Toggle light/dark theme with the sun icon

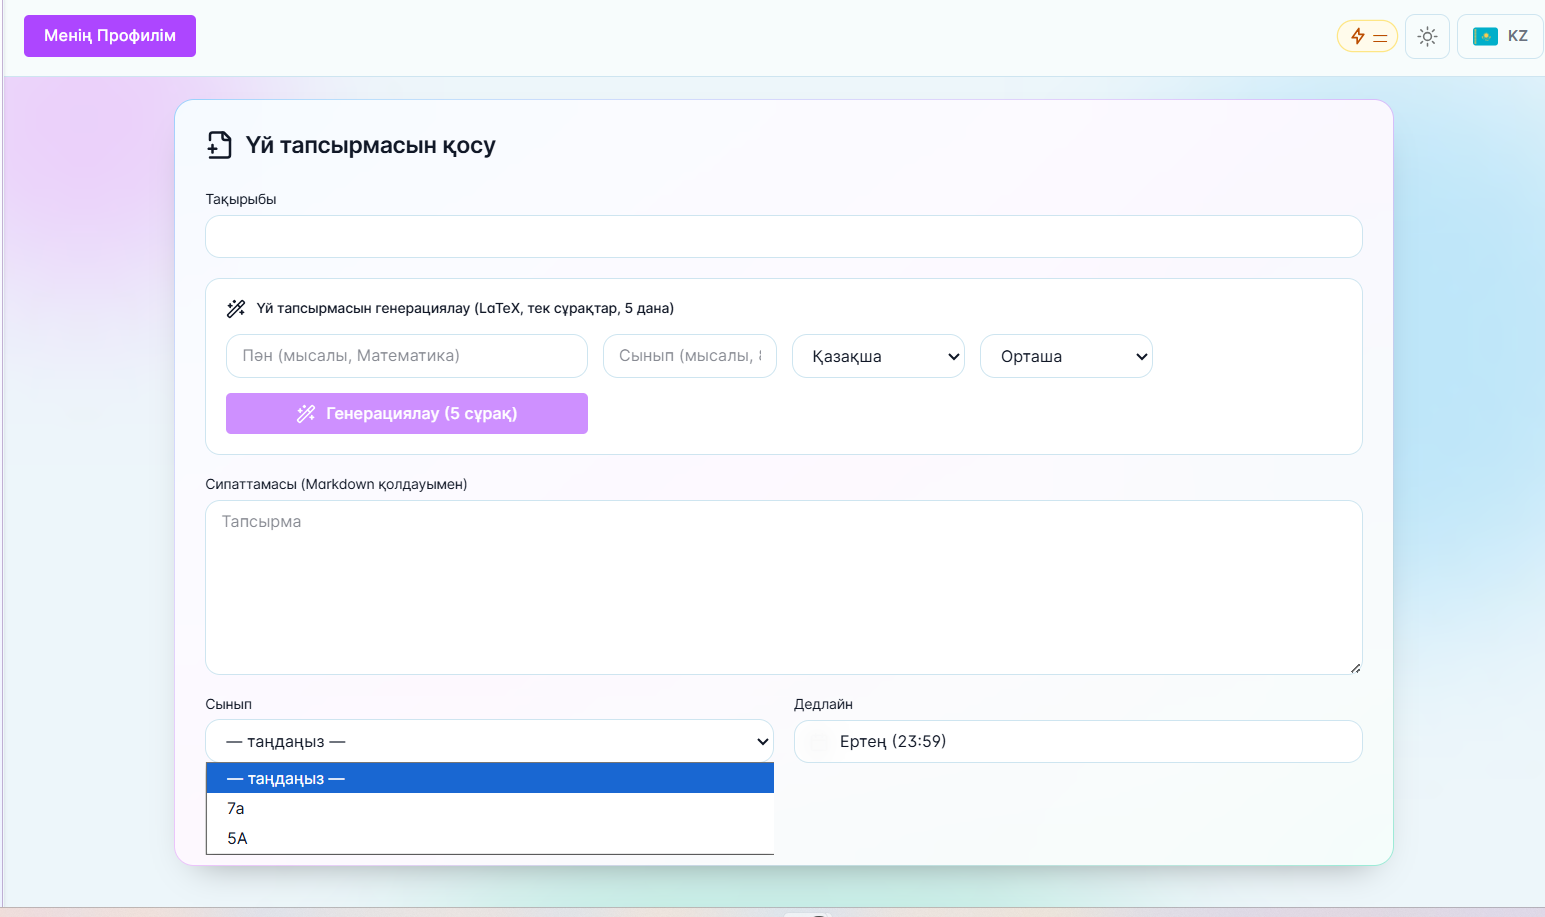1427,37
